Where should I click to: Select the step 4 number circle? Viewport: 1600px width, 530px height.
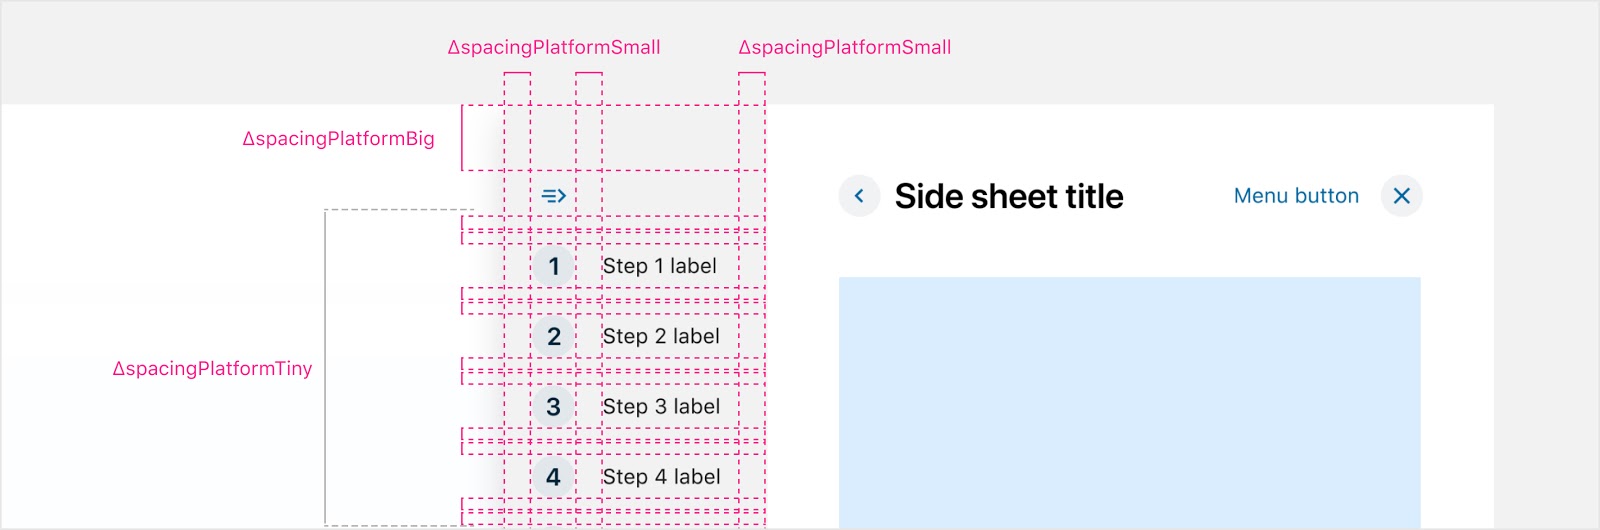click(554, 477)
